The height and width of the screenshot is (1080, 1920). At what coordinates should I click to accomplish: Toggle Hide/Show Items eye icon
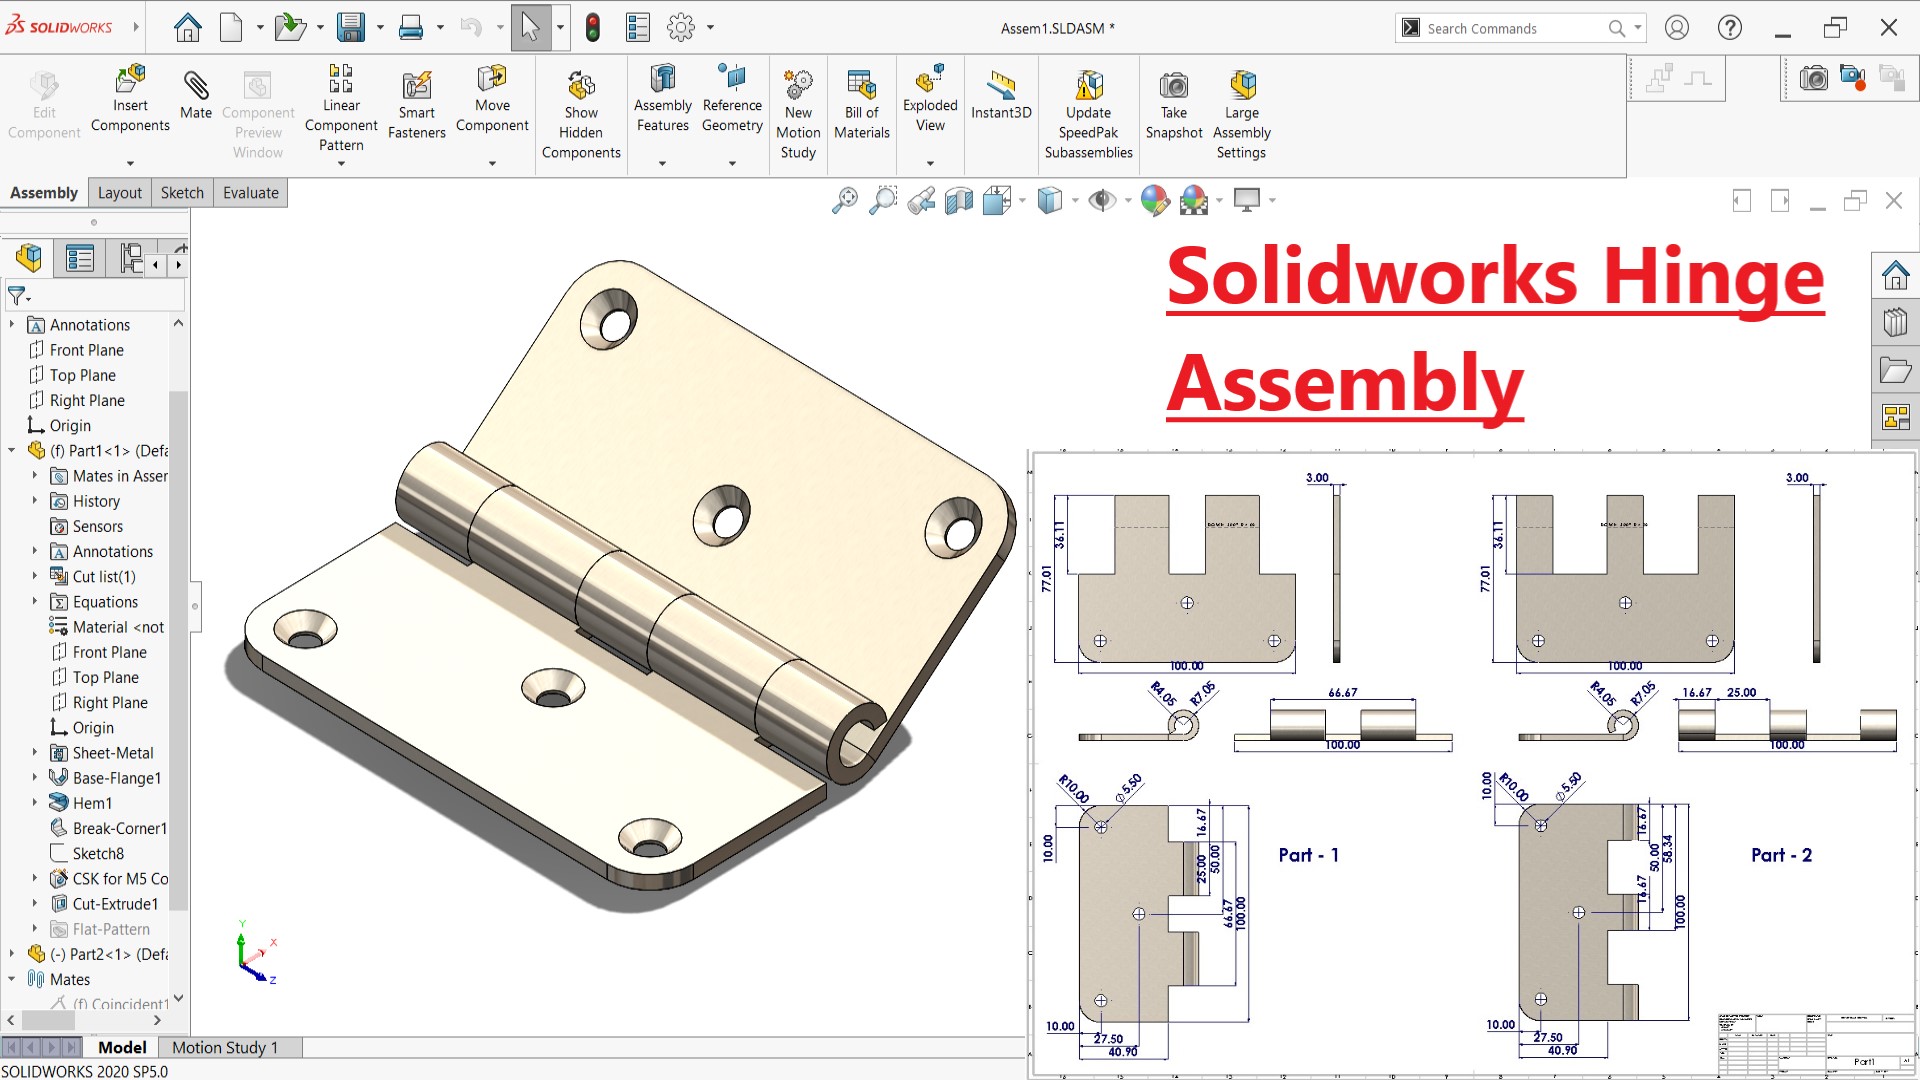(x=1102, y=200)
